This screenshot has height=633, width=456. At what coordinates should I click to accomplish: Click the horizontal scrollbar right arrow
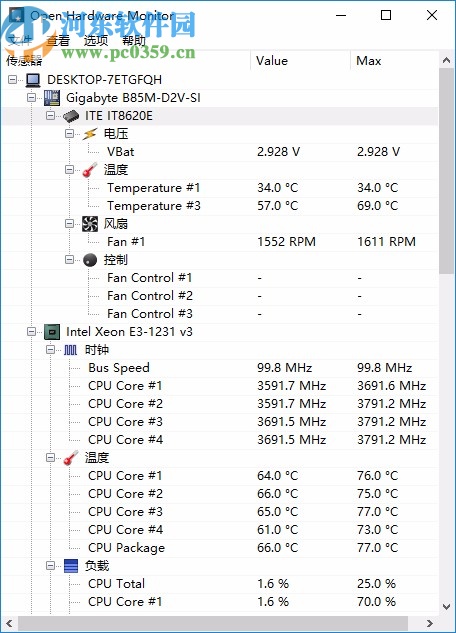(x=430, y=623)
